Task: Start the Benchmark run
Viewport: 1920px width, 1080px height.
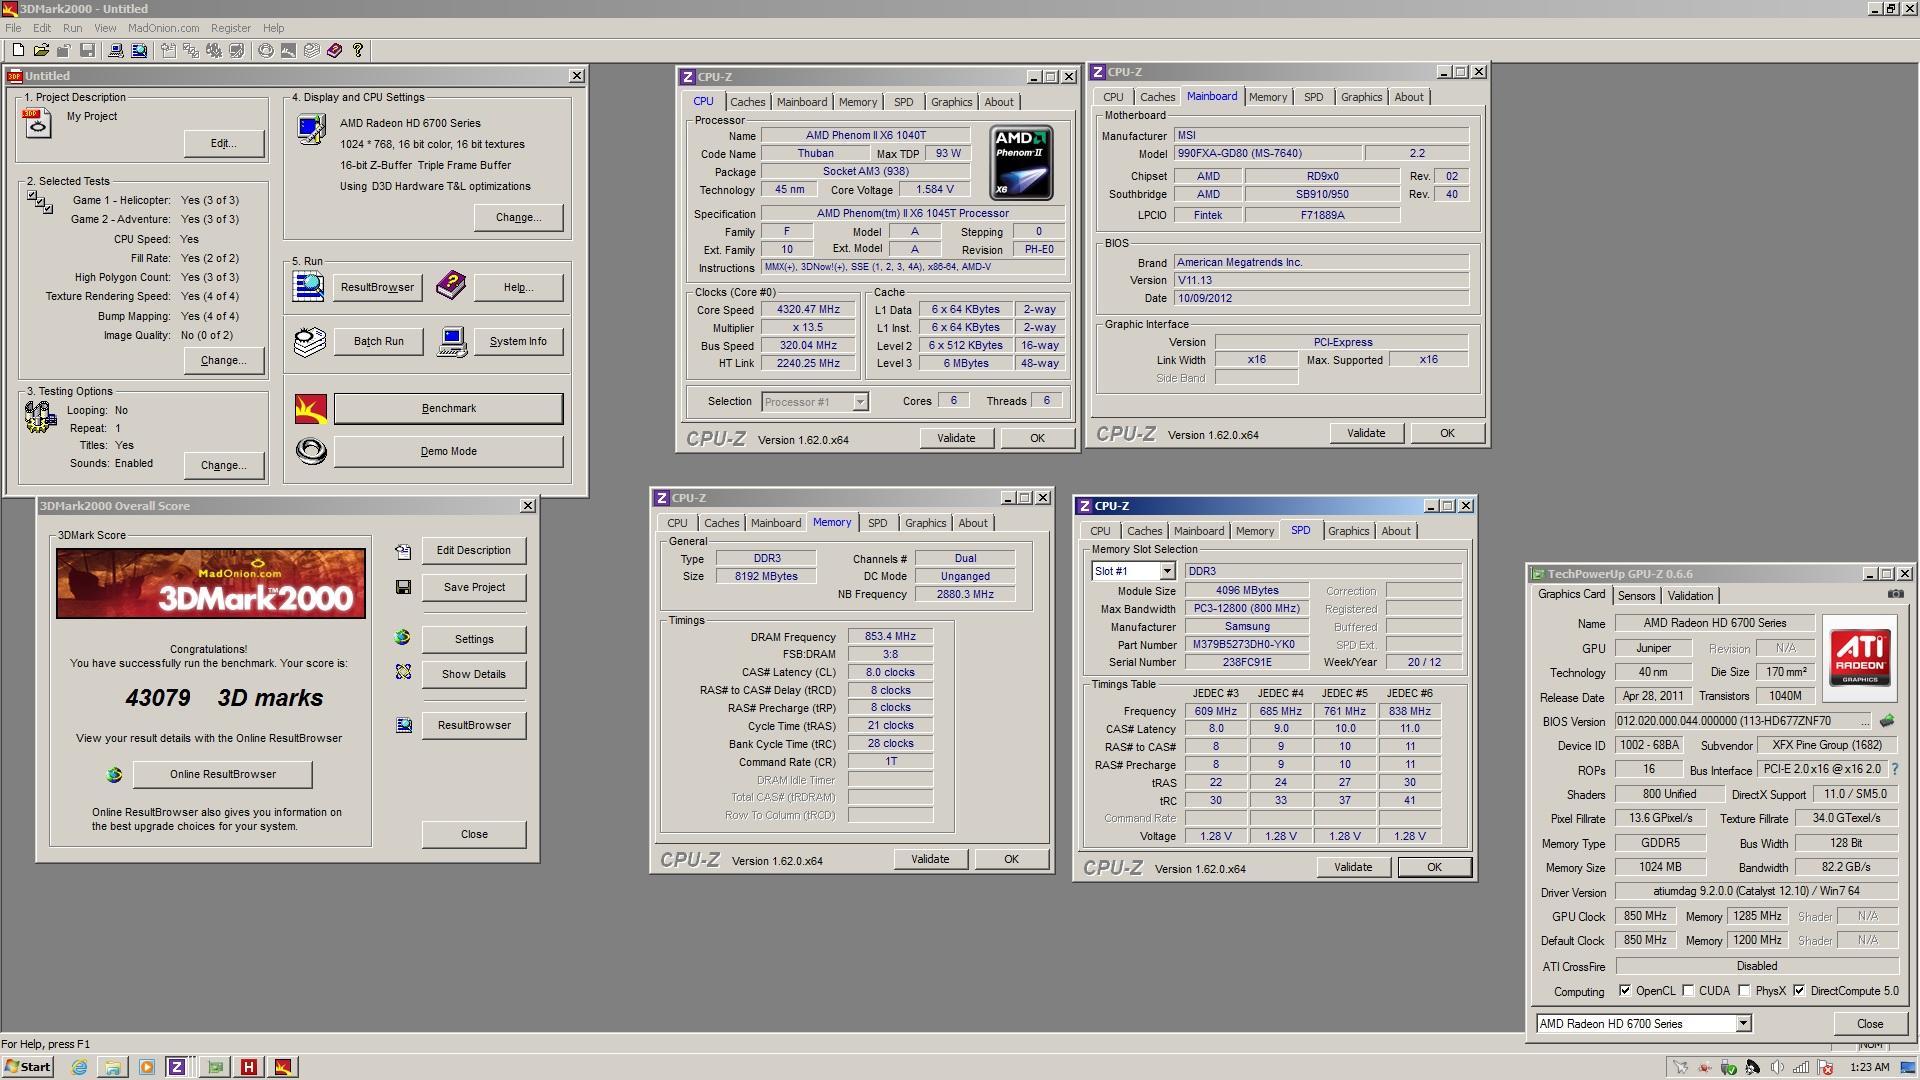Action: click(x=449, y=408)
